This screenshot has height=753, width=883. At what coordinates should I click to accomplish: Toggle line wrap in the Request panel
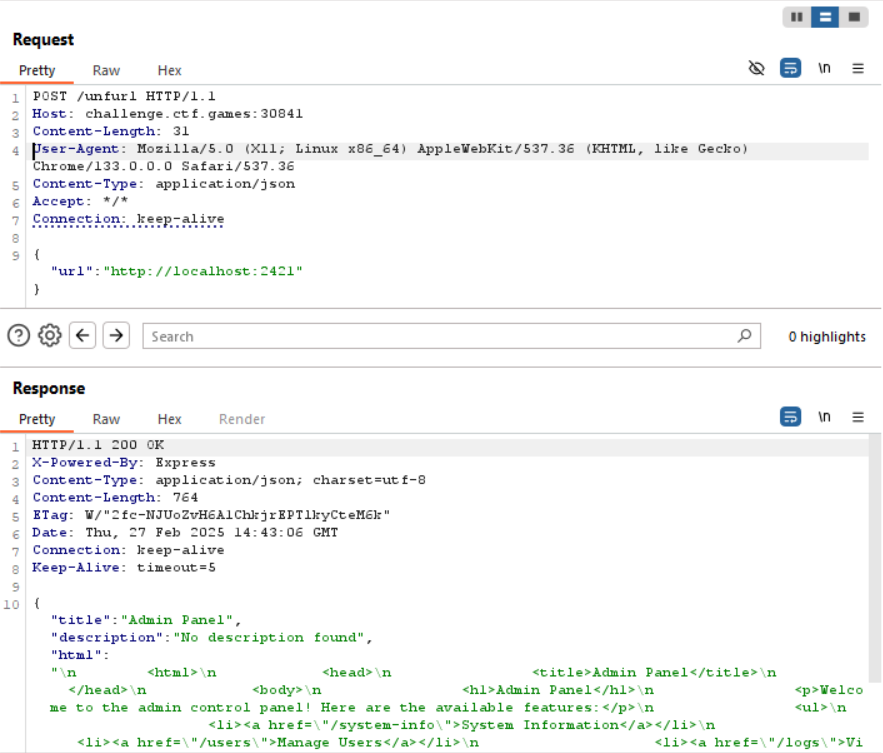click(x=790, y=69)
